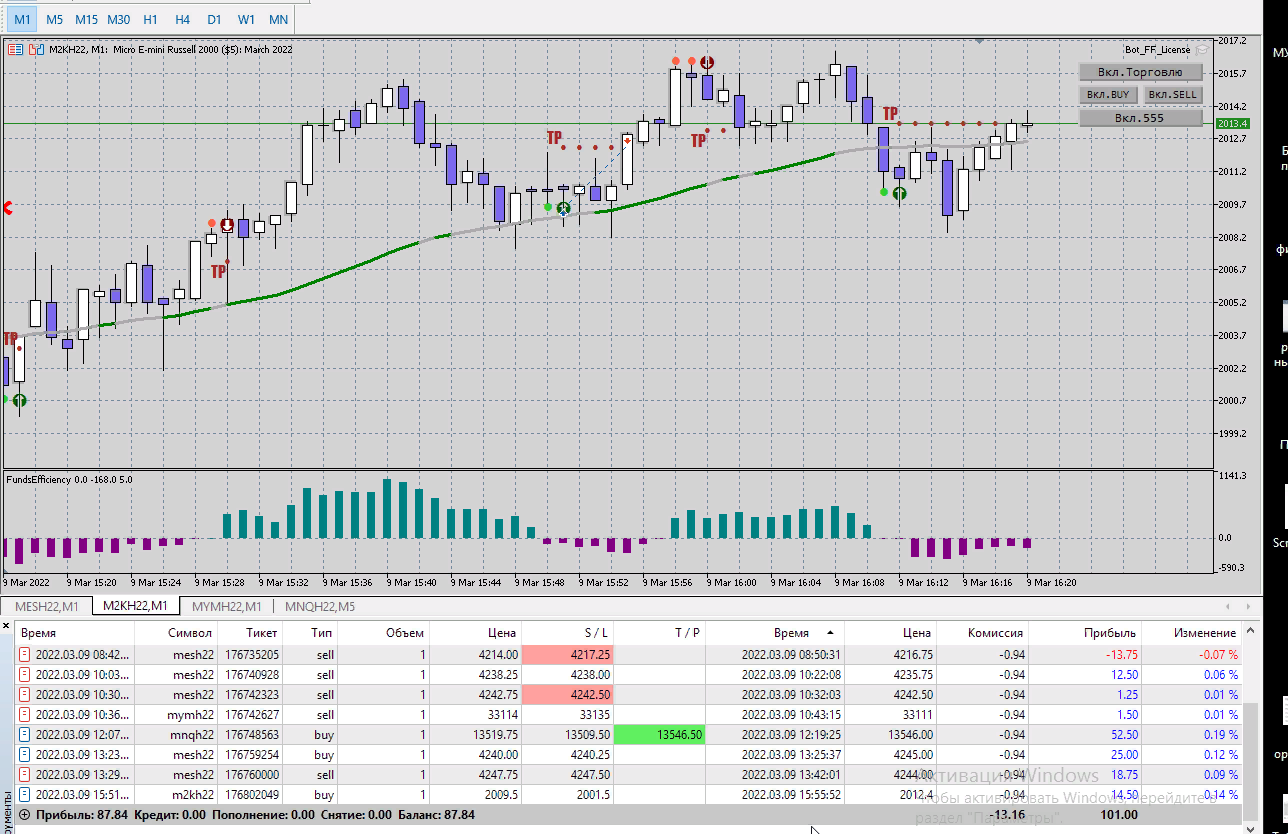Sort by the Прибыль column header
Viewport: 1288px width, 834px height.
coord(1085,633)
